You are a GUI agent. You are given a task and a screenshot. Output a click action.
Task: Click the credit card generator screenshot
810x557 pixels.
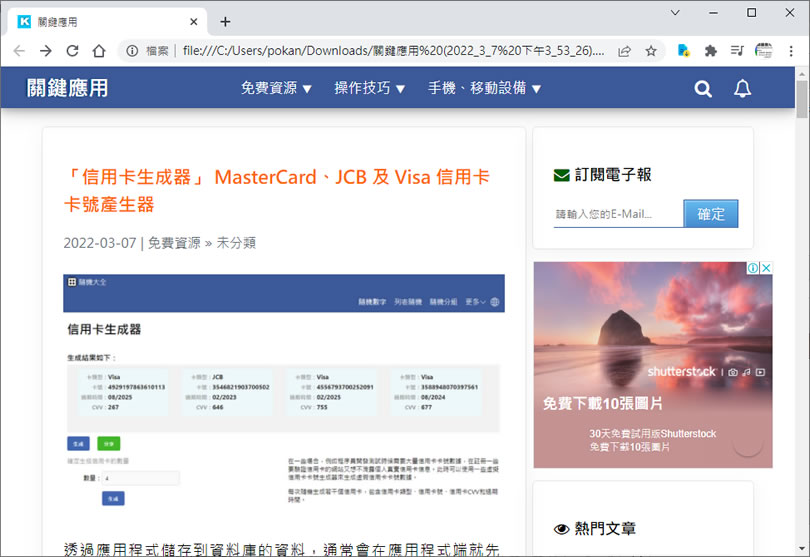click(x=284, y=391)
